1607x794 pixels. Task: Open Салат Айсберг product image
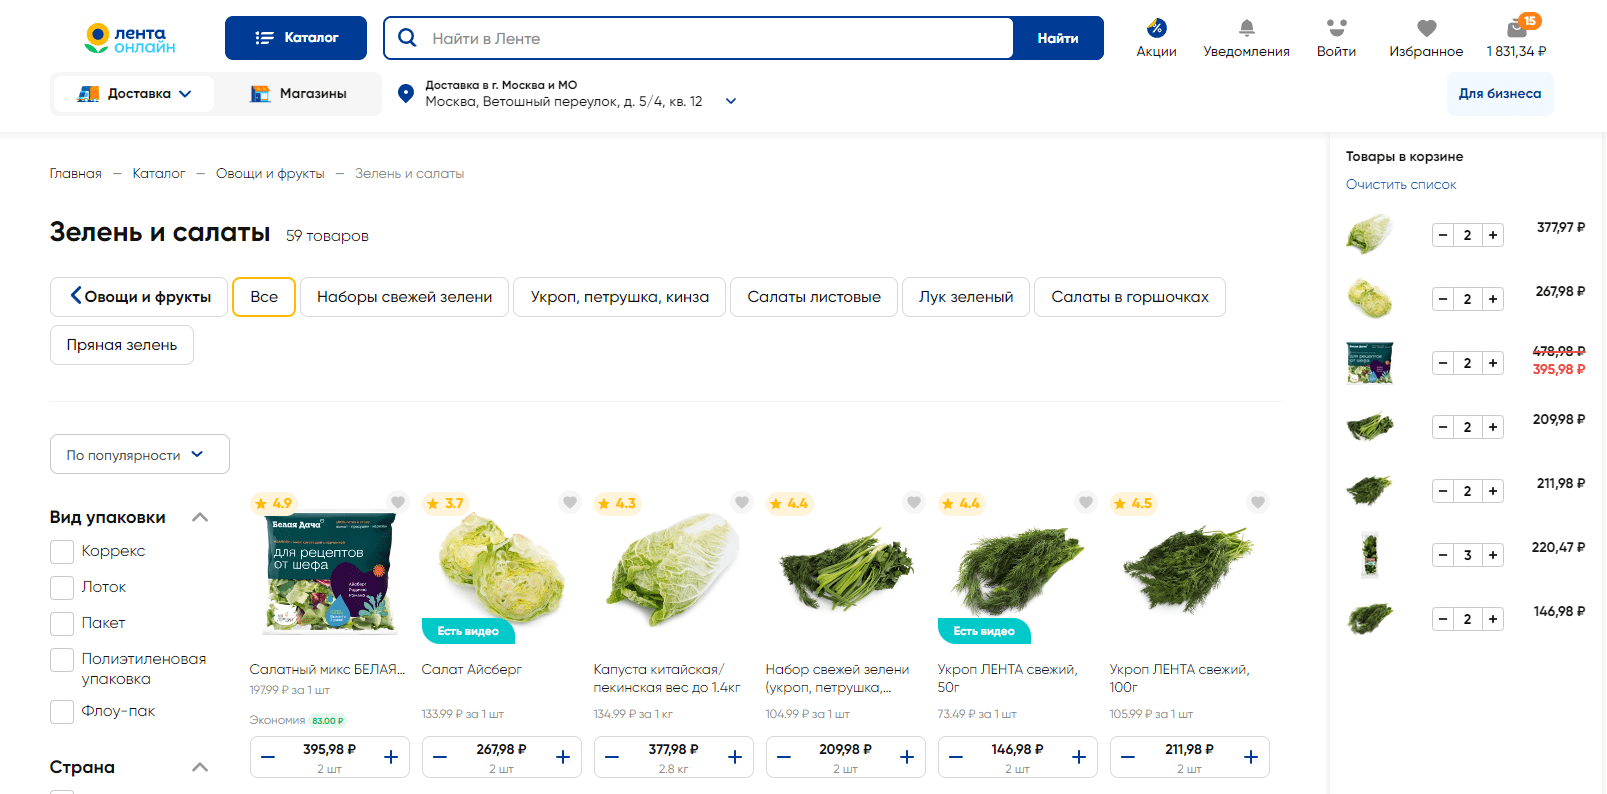coord(502,570)
